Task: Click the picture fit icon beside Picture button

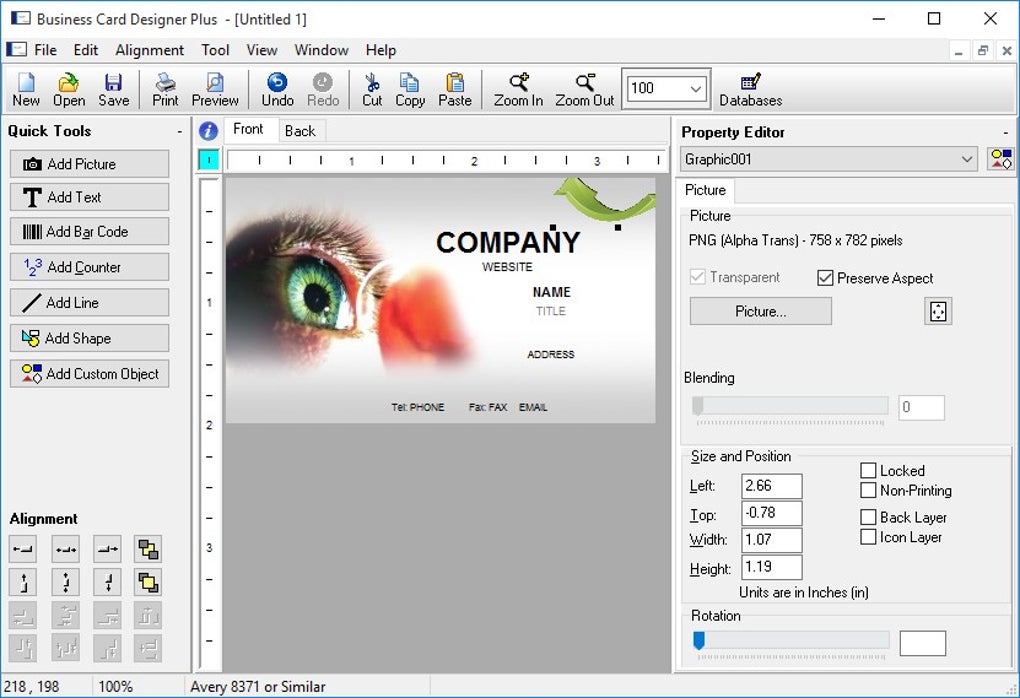Action: coord(938,311)
